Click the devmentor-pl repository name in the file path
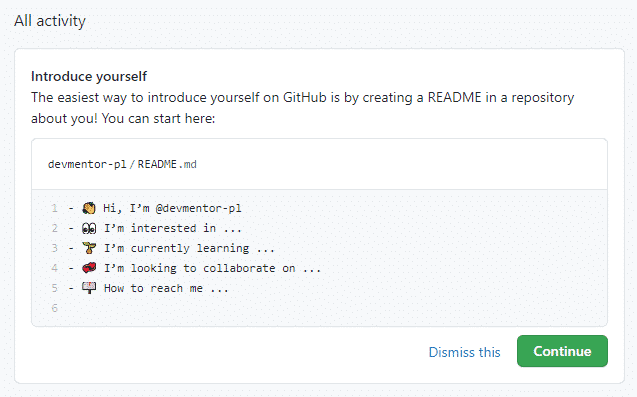Screen dimensions: 637x397 tap(87, 164)
